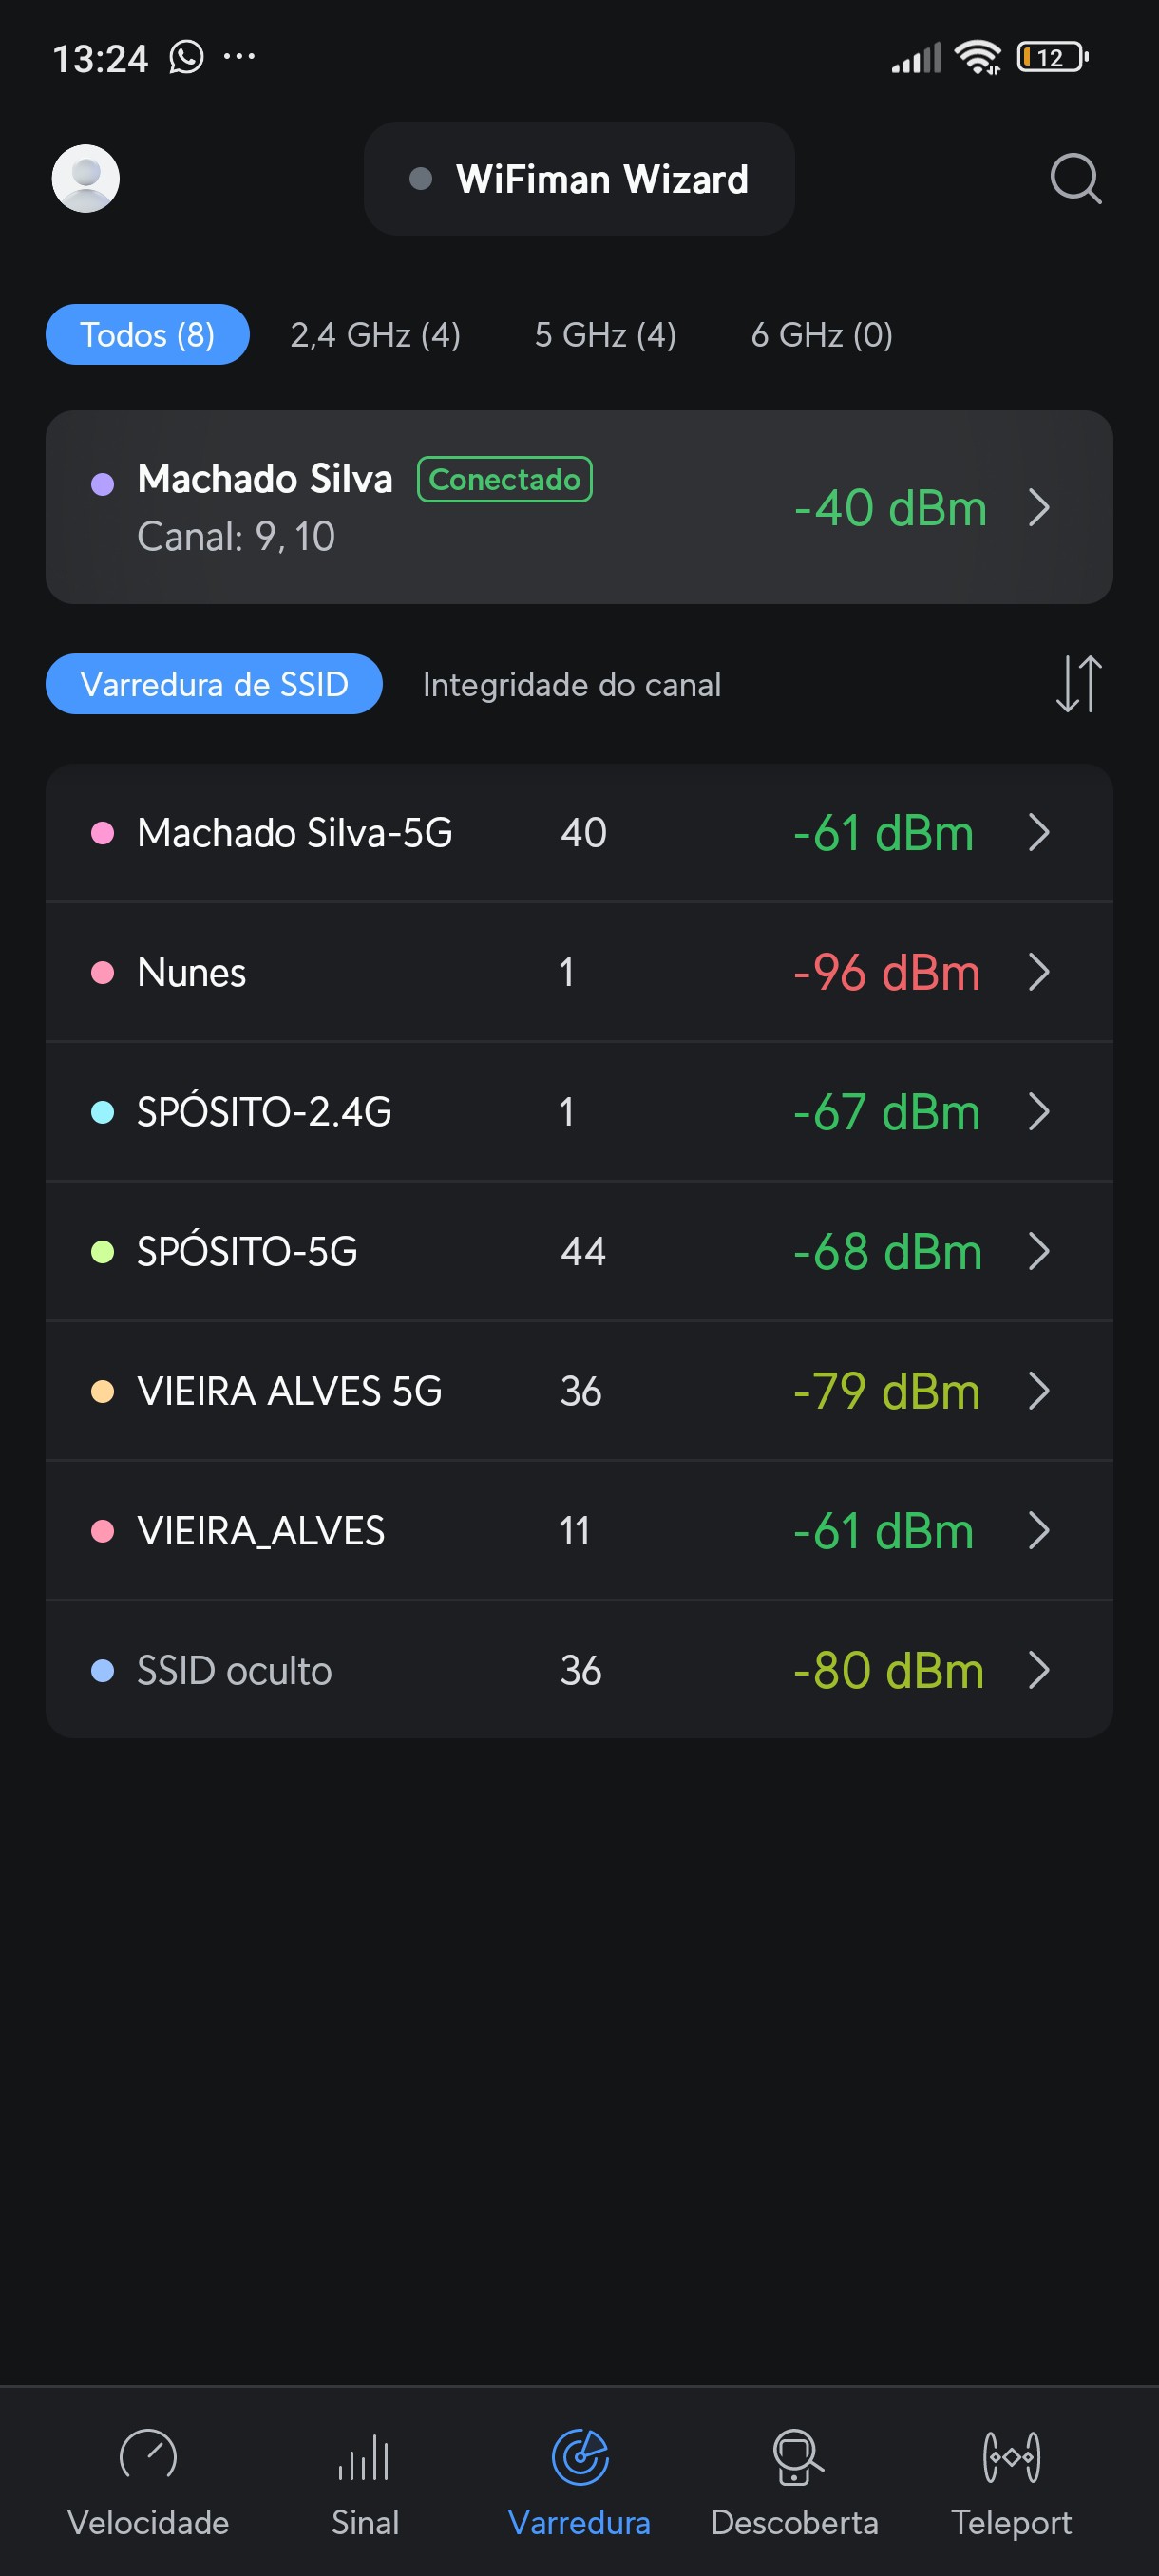
Task: Tap the SPÓSITO-5G green color dot
Action: (x=102, y=1252)
